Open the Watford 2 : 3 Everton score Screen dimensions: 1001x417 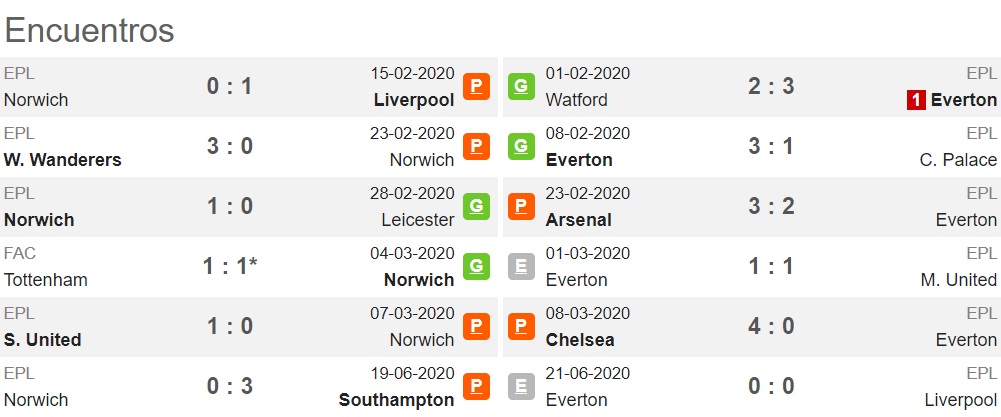click(771, 86)
